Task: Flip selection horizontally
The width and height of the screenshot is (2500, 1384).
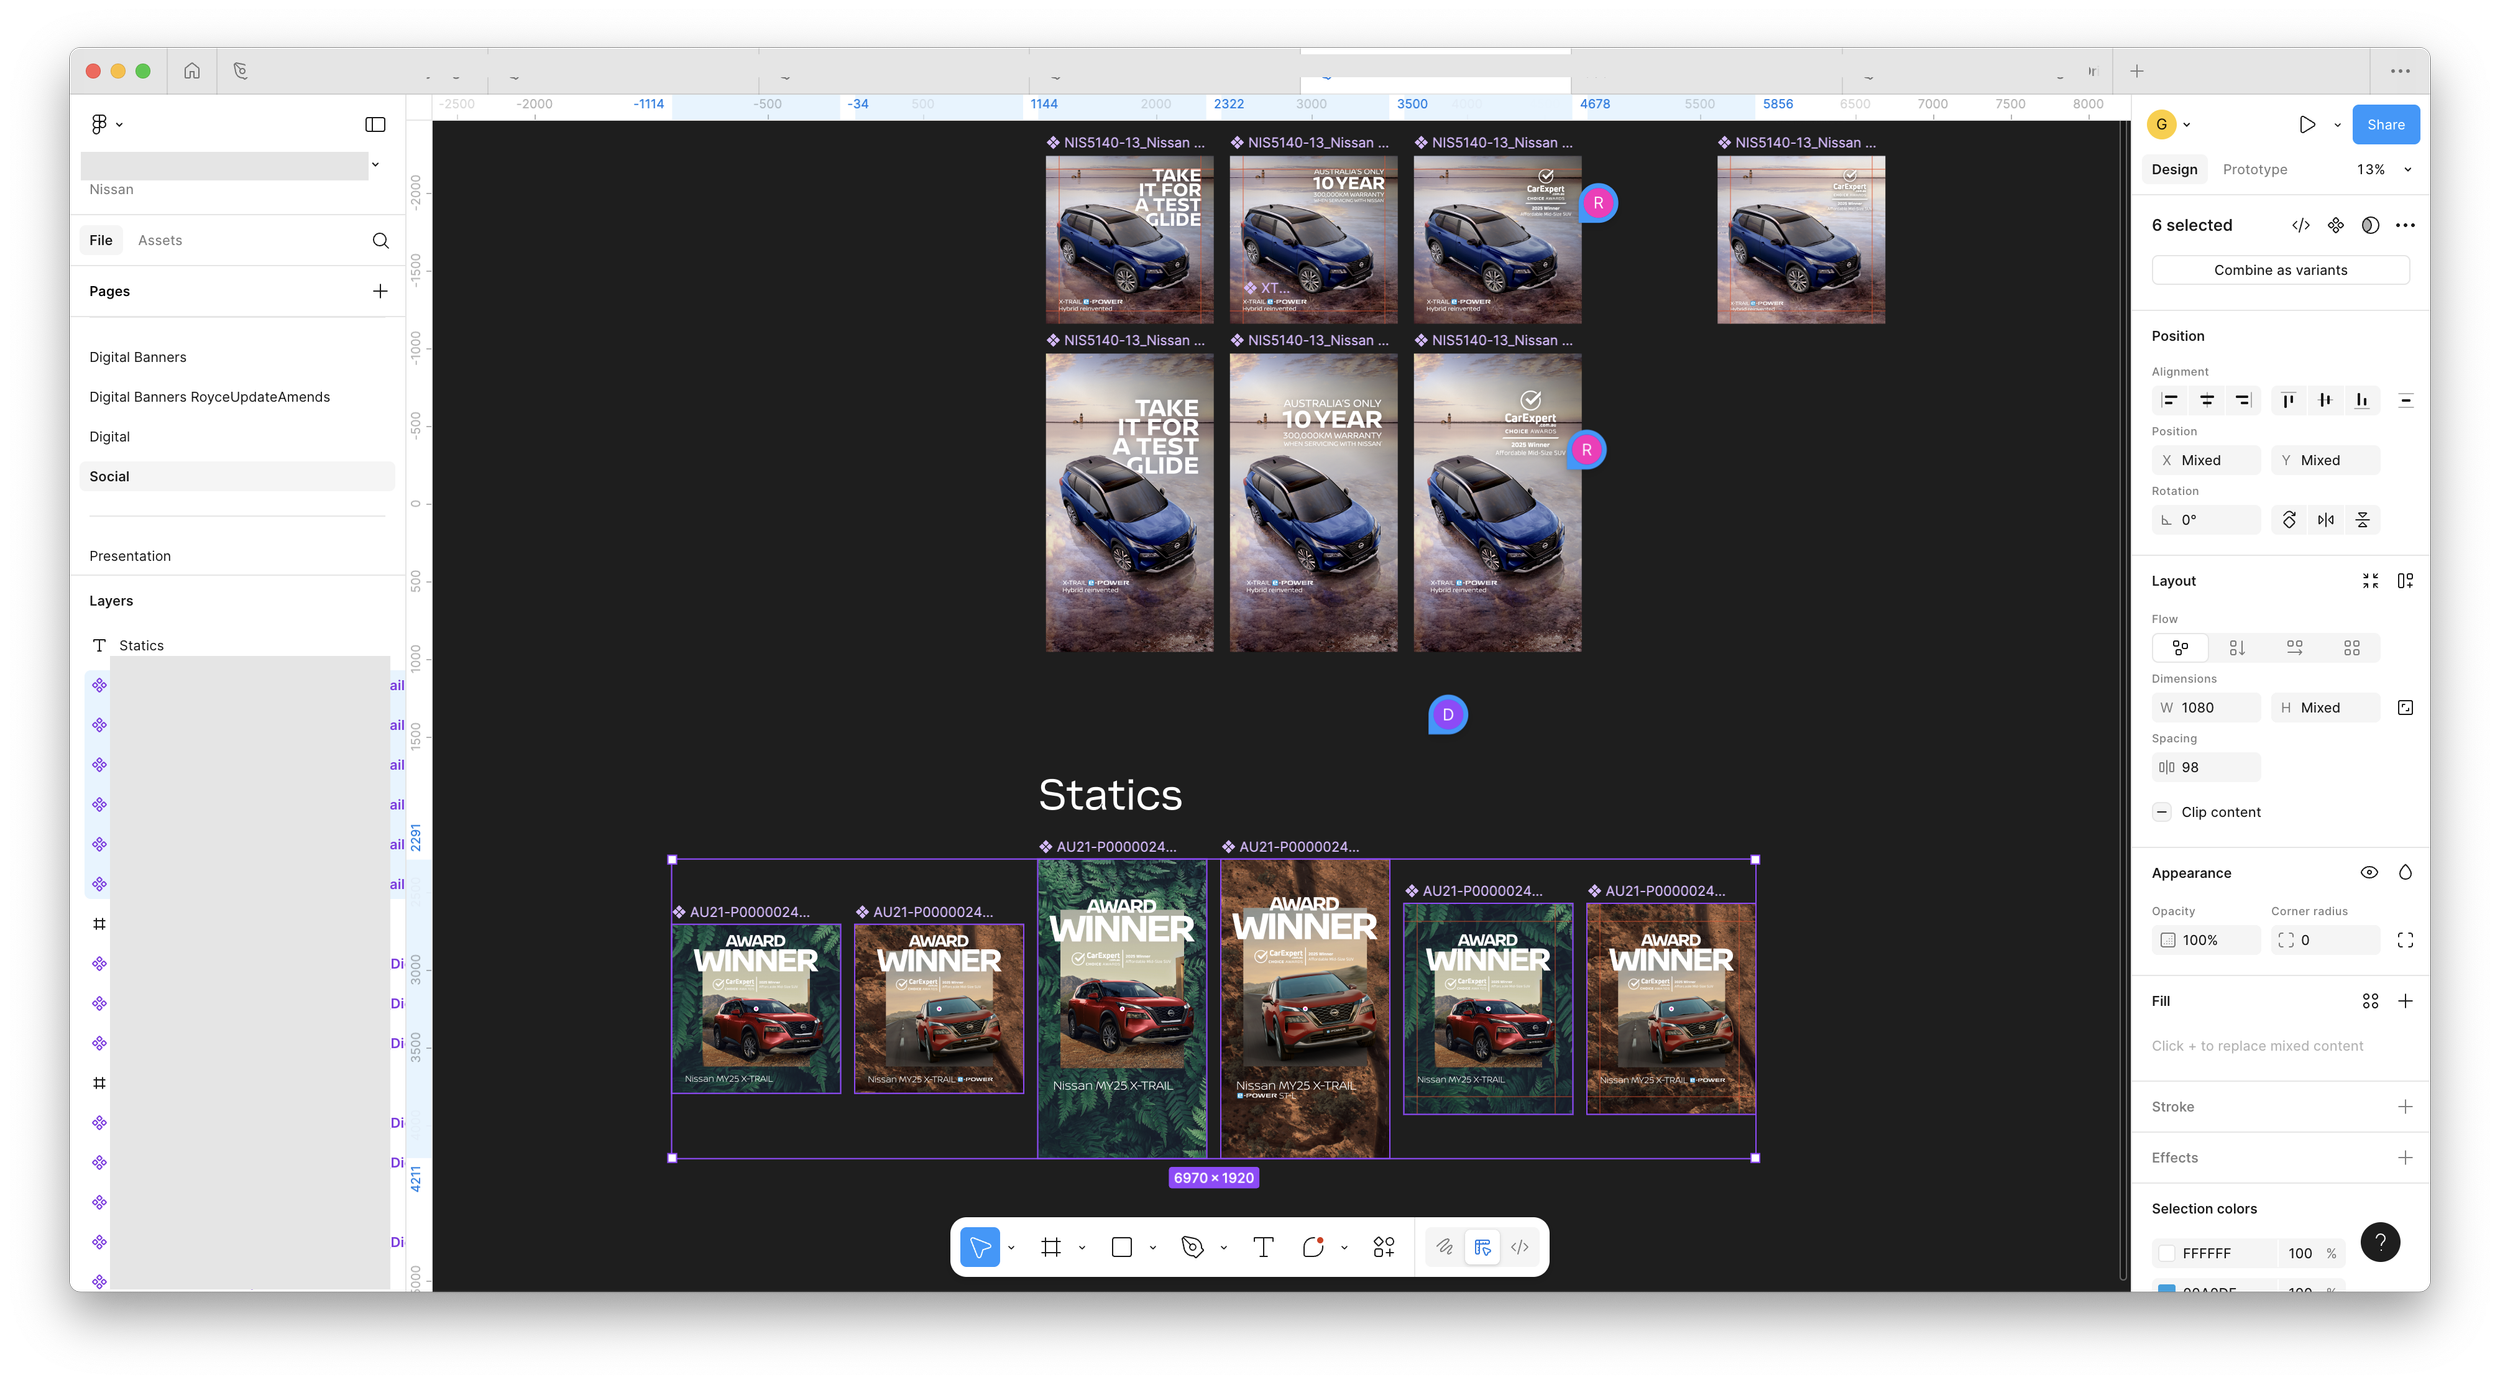Action: tap(2326, 520)
